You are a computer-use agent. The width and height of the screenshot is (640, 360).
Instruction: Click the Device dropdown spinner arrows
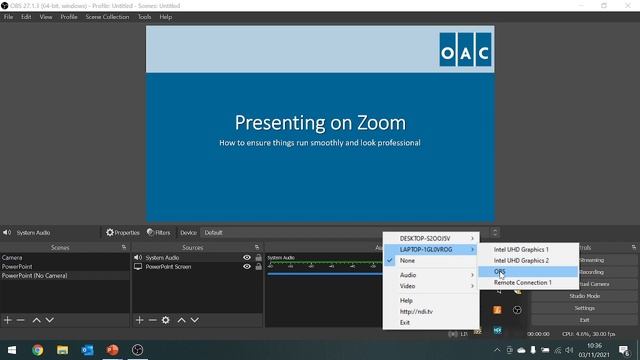pyautogui.click(x=495, y=233)
